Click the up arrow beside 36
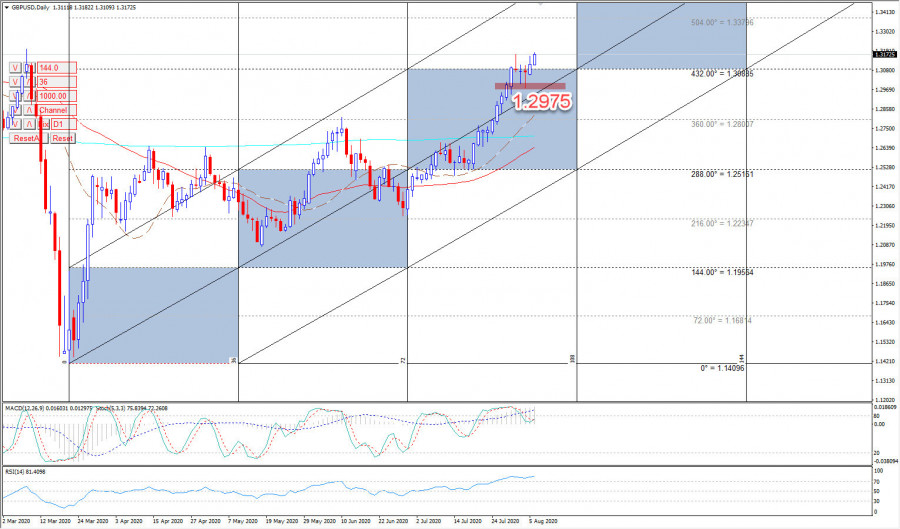This screenshot has width=900, height=529. pos(29,82)
